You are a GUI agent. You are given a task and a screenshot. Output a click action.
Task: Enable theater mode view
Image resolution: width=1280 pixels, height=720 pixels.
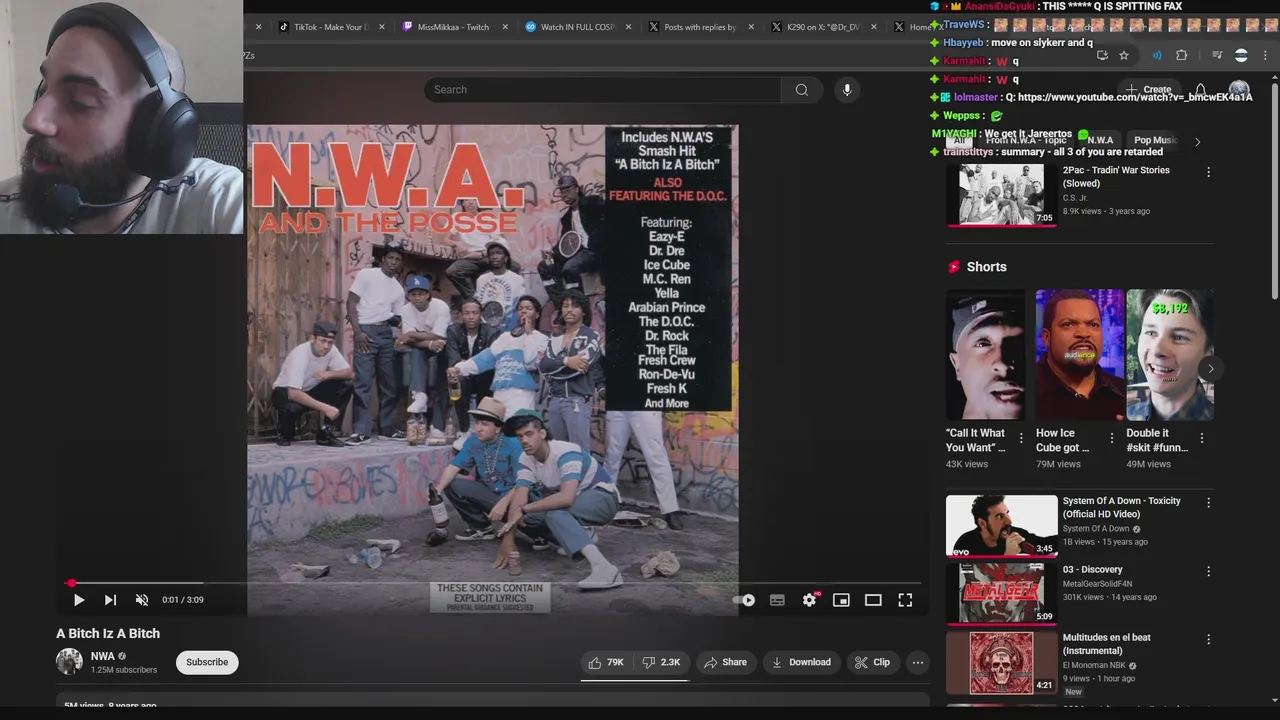click(873, 600)
